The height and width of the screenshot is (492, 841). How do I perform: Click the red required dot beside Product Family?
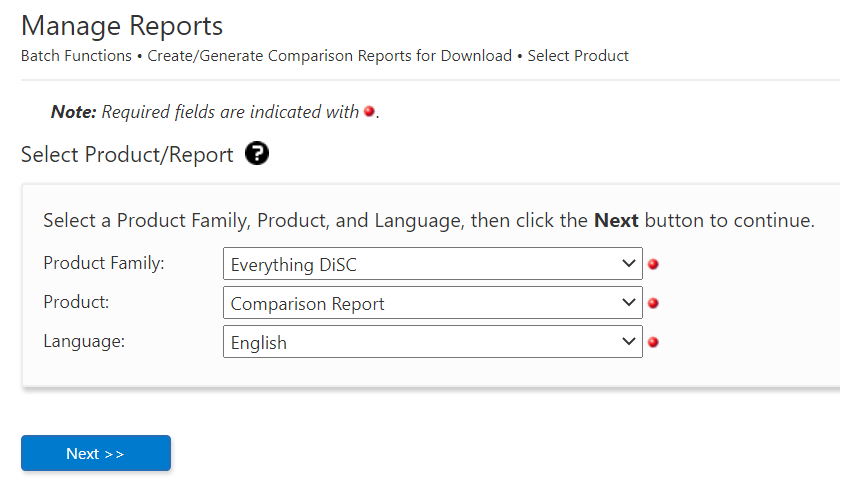653,264
